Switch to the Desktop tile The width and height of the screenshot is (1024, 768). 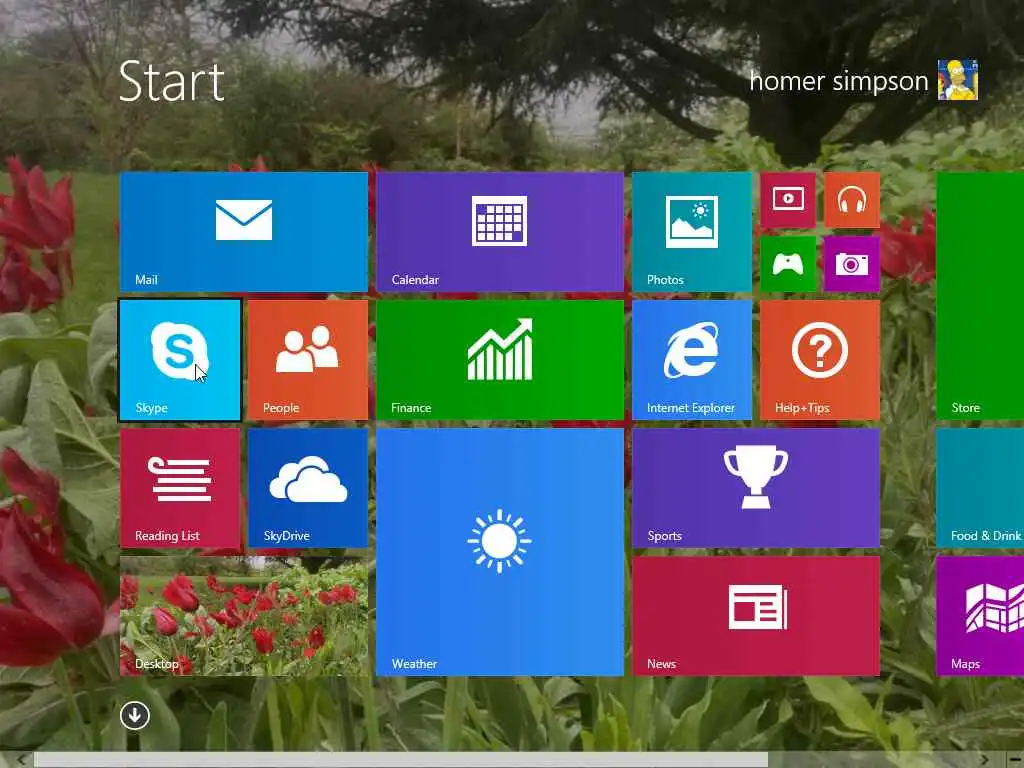click(x=244, y=616)
